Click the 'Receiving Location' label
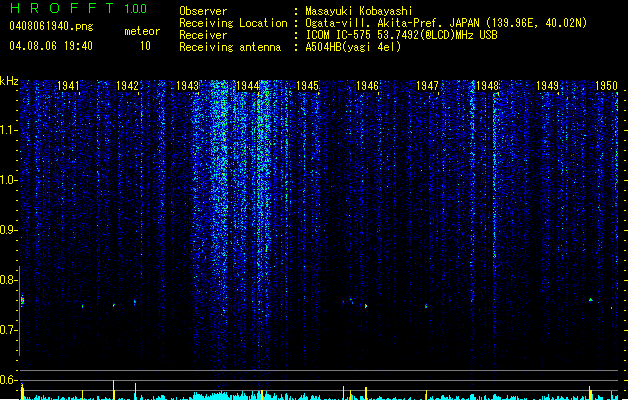 [x=233, y=23]
